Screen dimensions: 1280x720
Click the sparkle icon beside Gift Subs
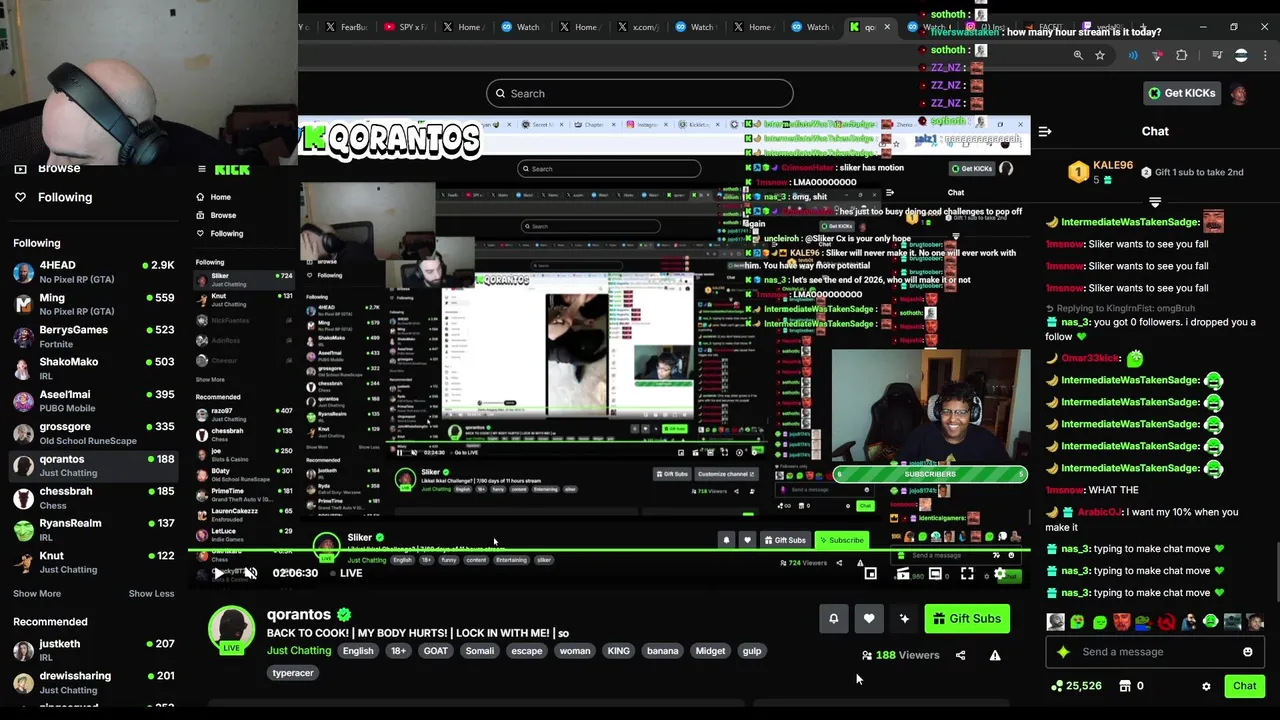pos(904,619)
